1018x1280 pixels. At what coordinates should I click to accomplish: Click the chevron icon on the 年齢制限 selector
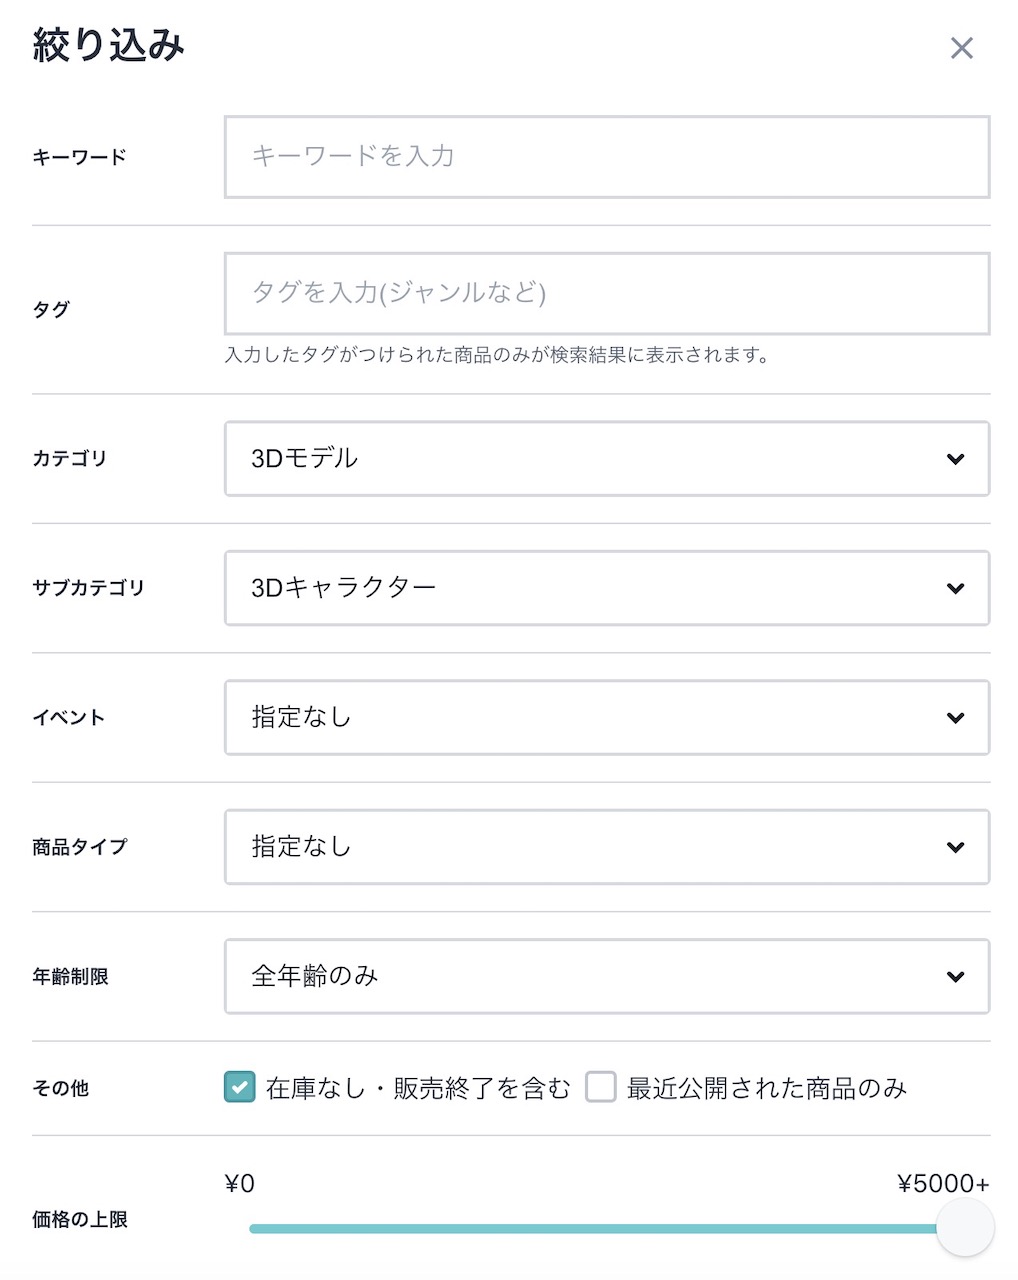pyautogui.click(x=955, y=977)
